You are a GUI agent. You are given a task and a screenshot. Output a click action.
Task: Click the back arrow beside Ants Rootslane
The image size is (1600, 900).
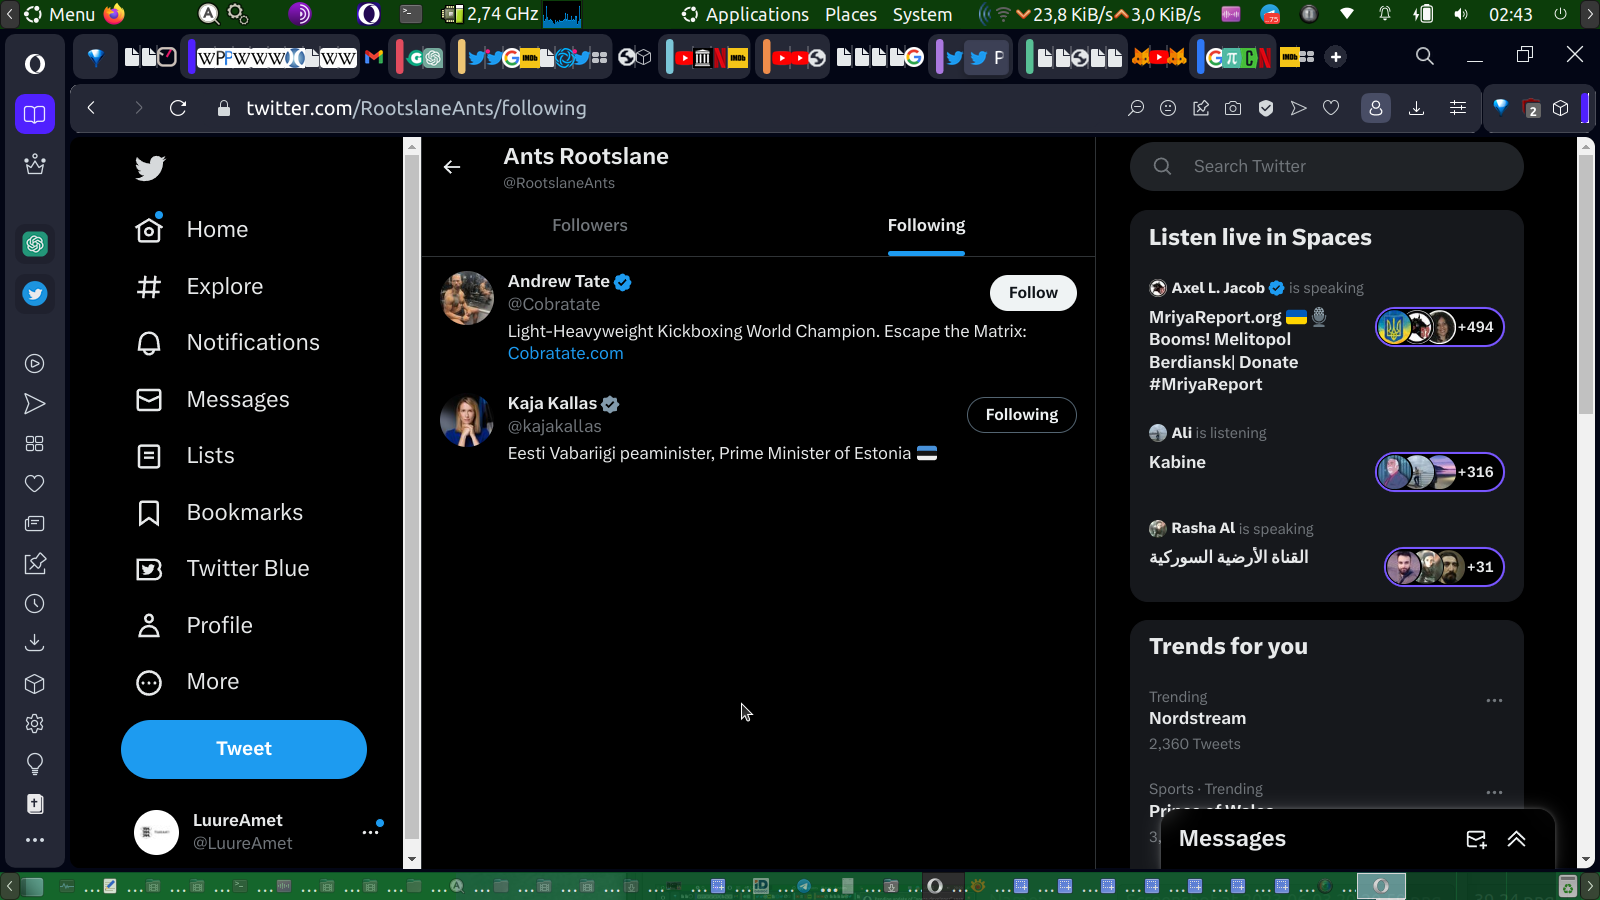pyautogui.click(x=452, y=167)
